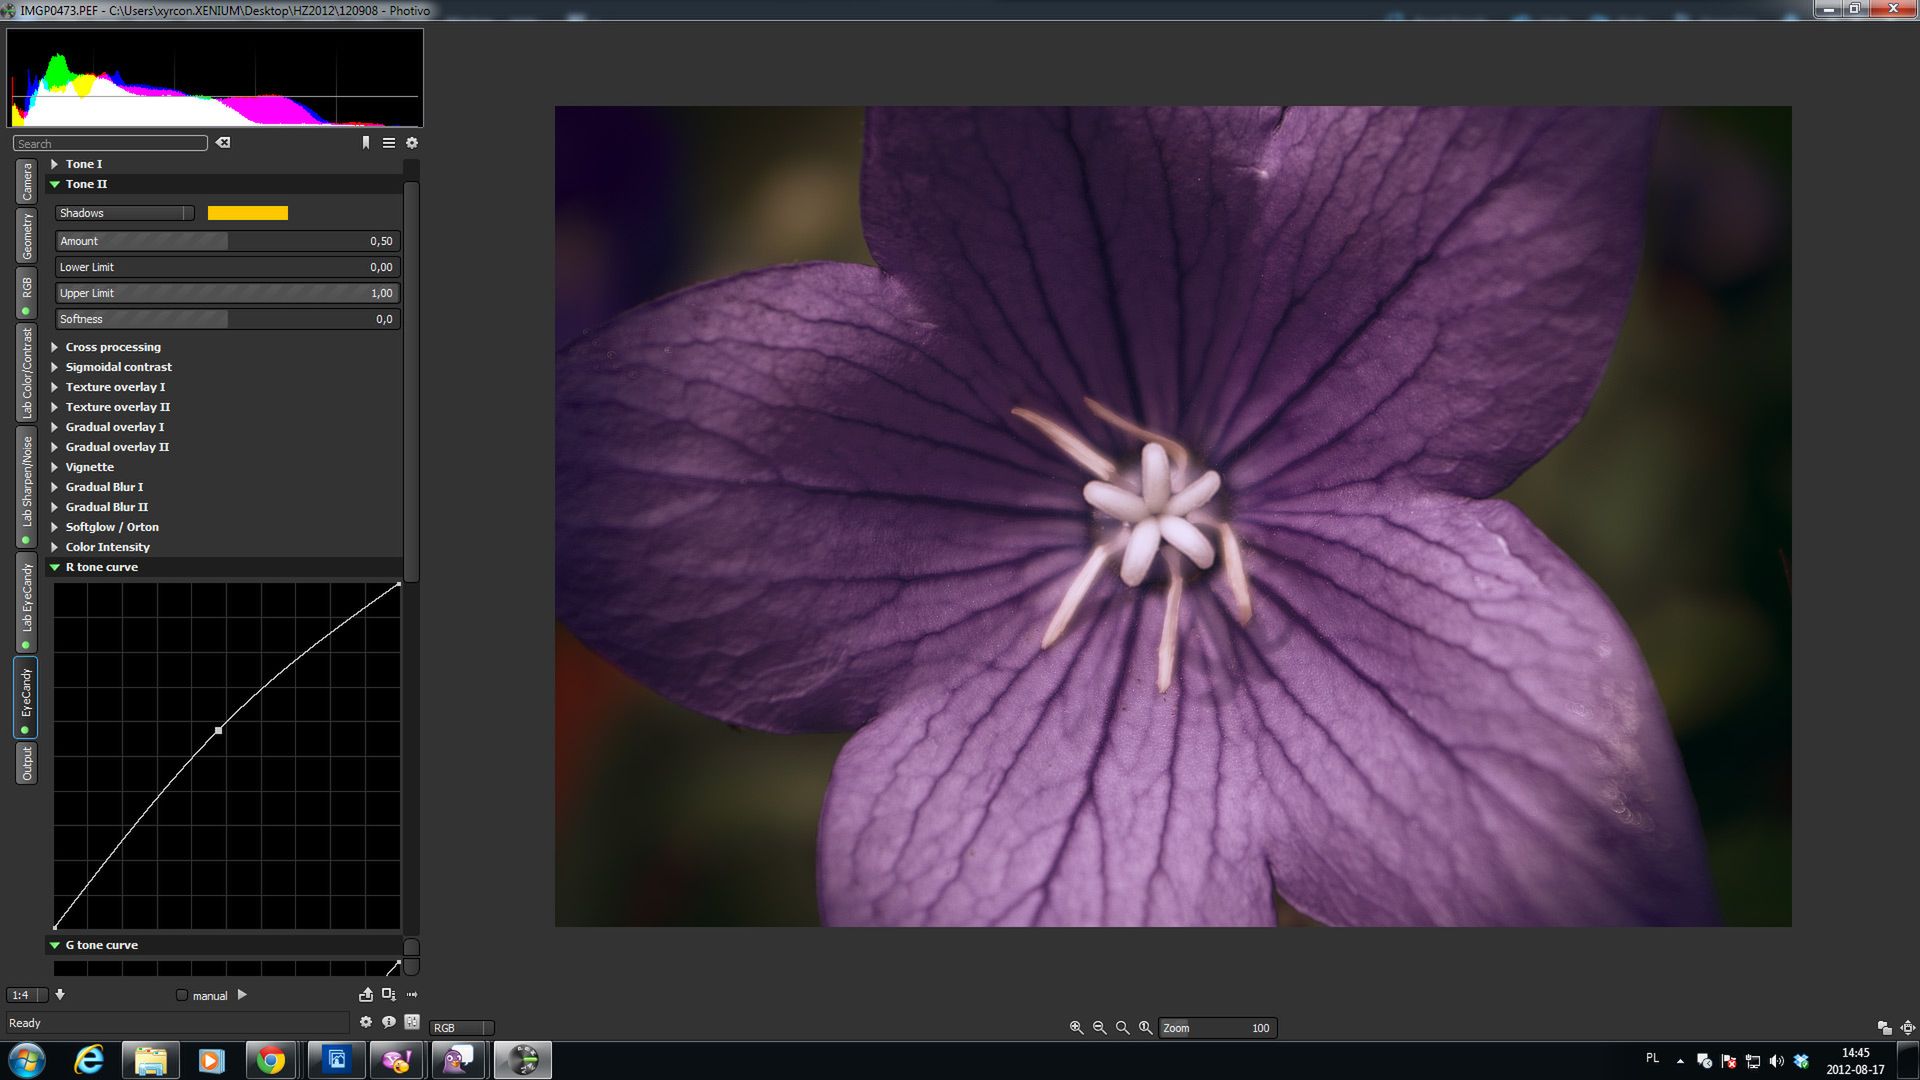This screenshot has width=1920, height=1080.
Task: Click the save/export image icon
Action: [x=366, y=995]
